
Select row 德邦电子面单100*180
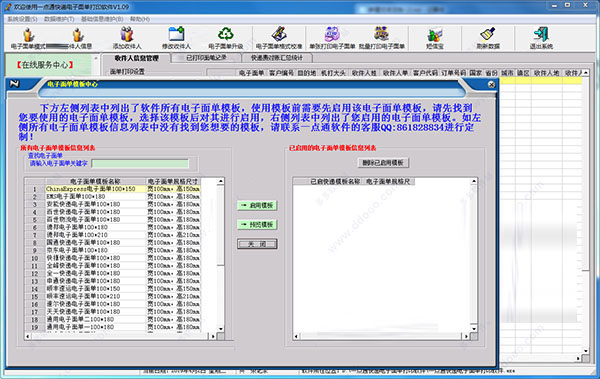pyautogui.click(x=112, y=227)
